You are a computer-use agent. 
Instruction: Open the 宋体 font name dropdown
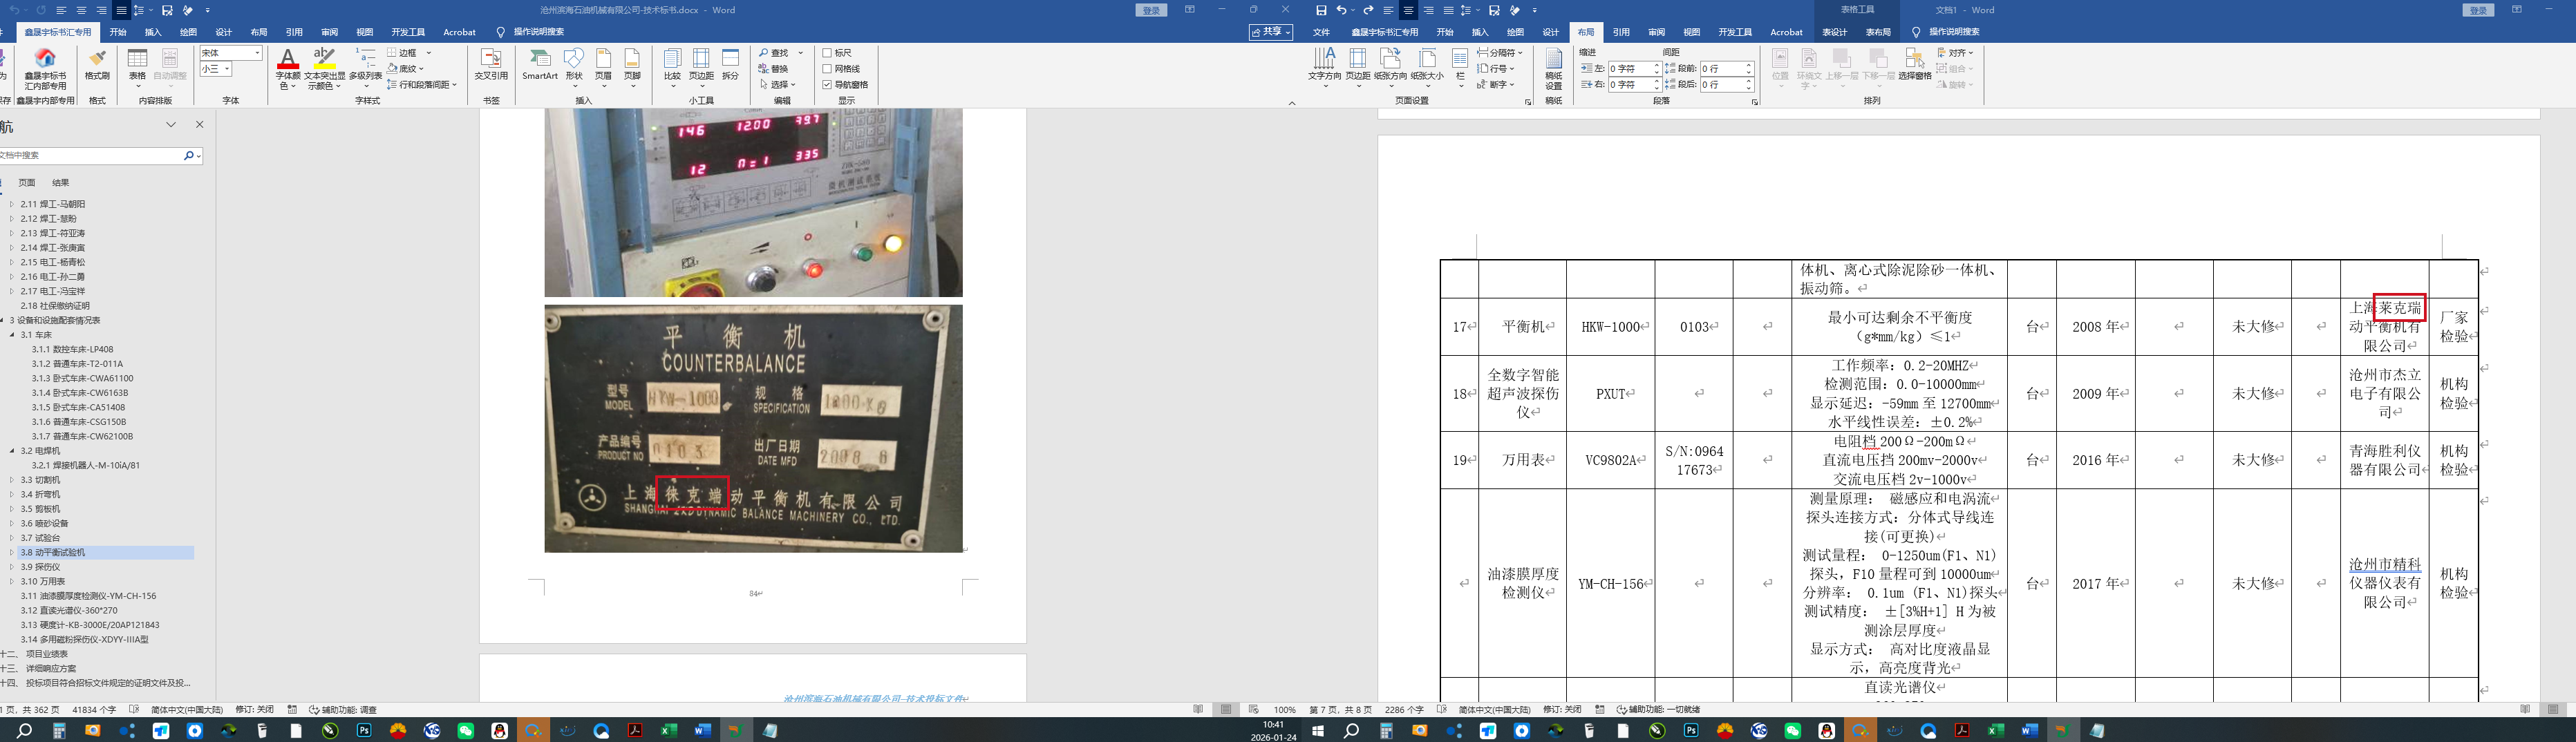pyautogui.click(x=257, y=53)
